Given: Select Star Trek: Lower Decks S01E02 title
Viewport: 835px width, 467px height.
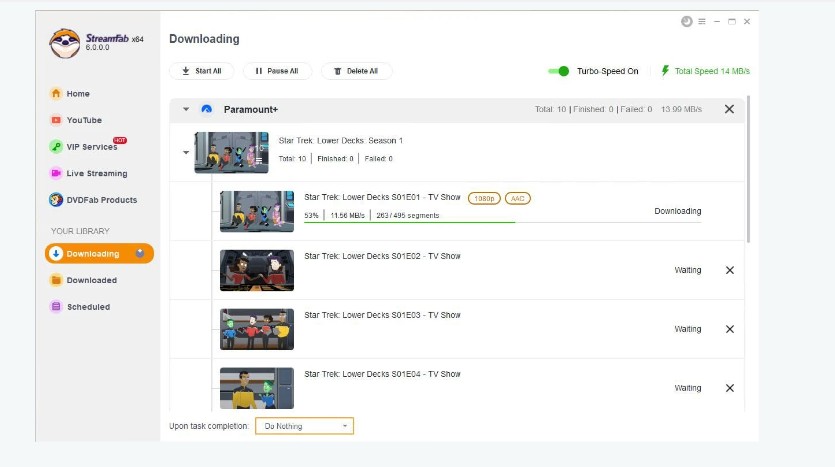Looking at the screenshot, I should click(382, 256).
